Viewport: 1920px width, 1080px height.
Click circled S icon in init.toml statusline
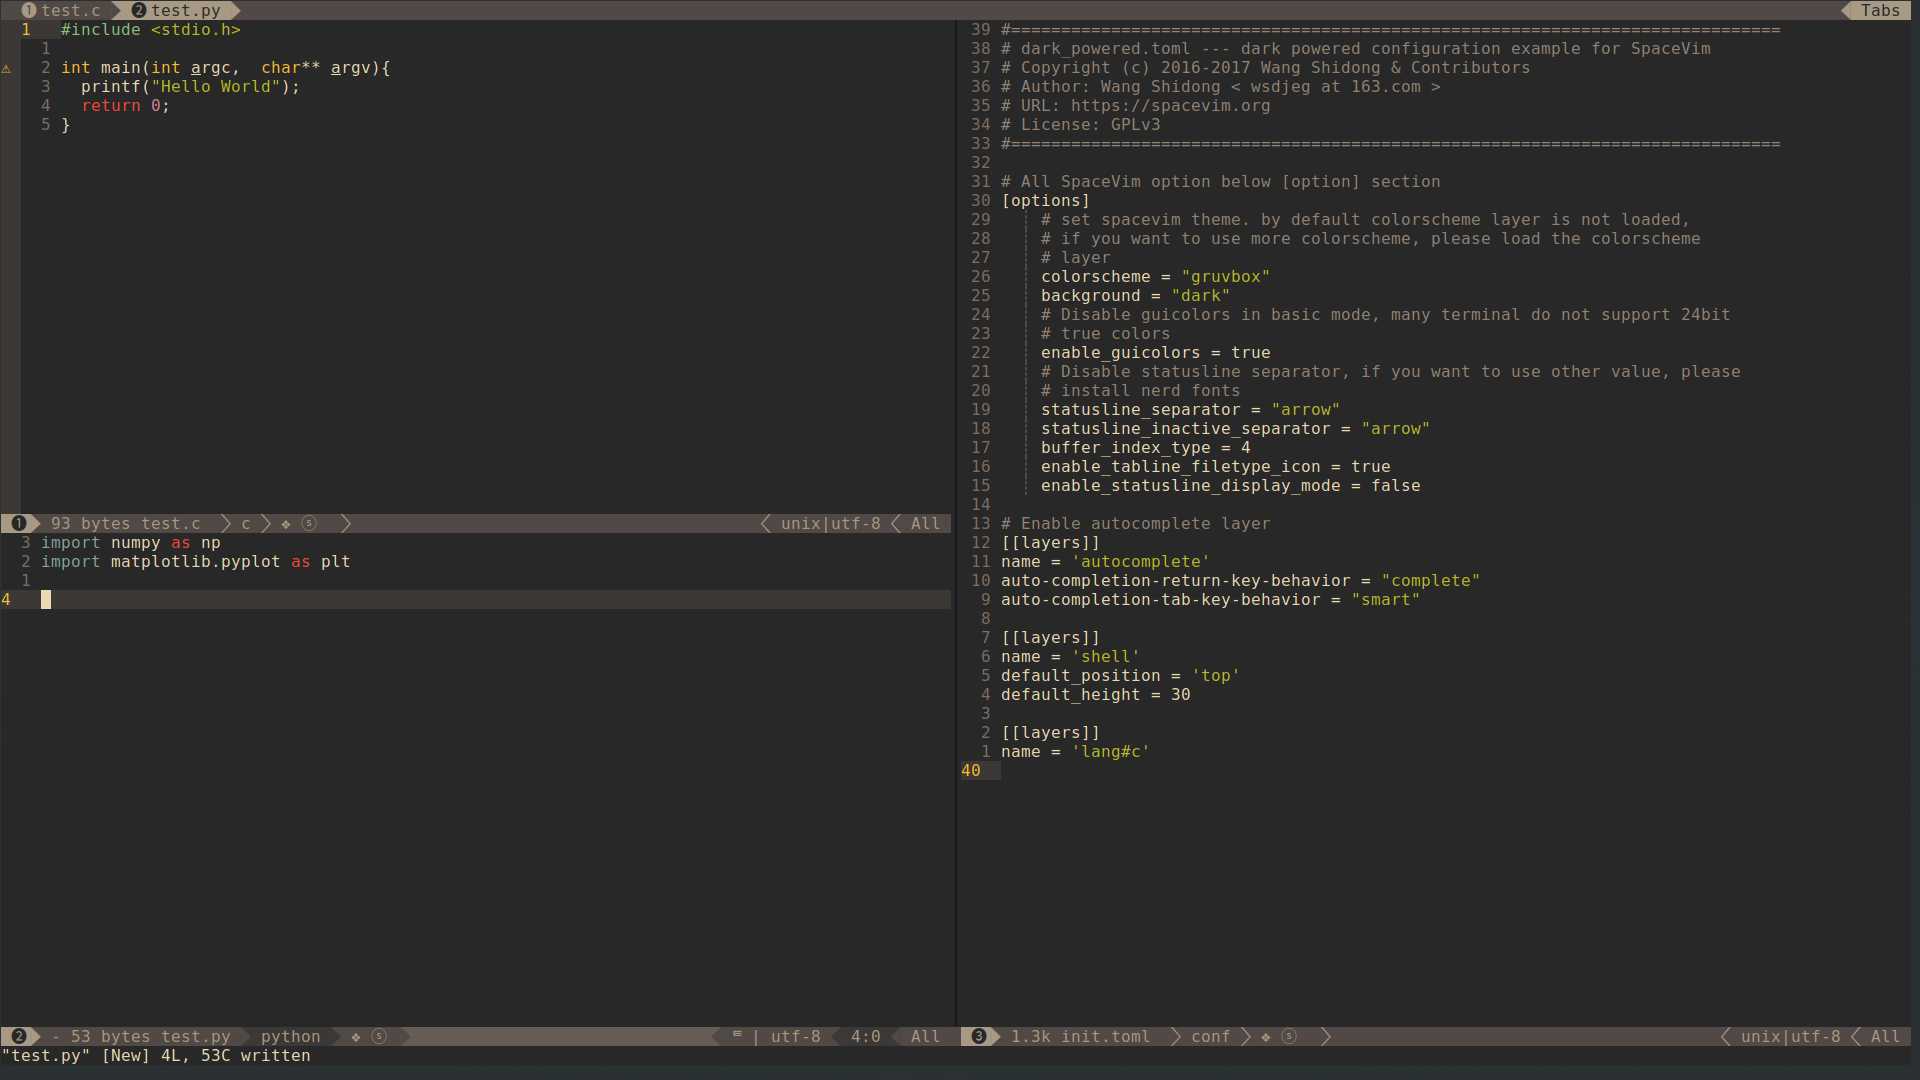1289,1036
